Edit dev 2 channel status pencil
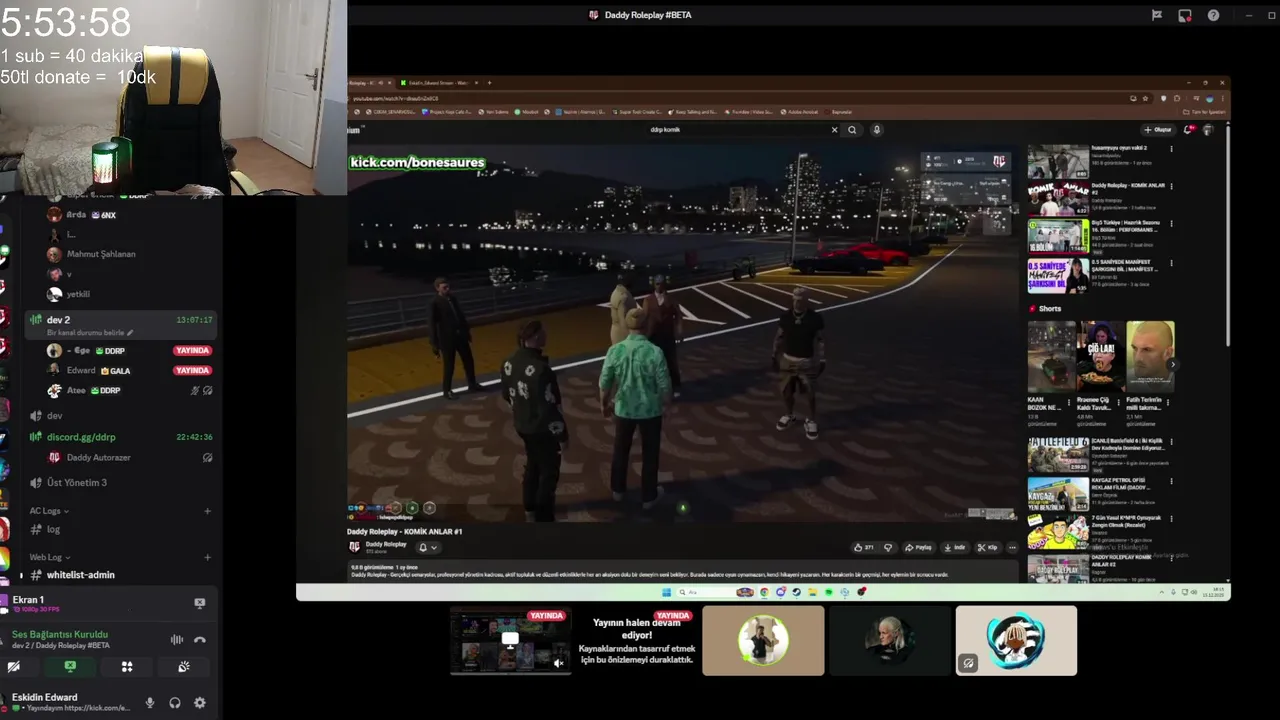The height and width of the screenshot is (720, 1280). (x=130, y=333)
